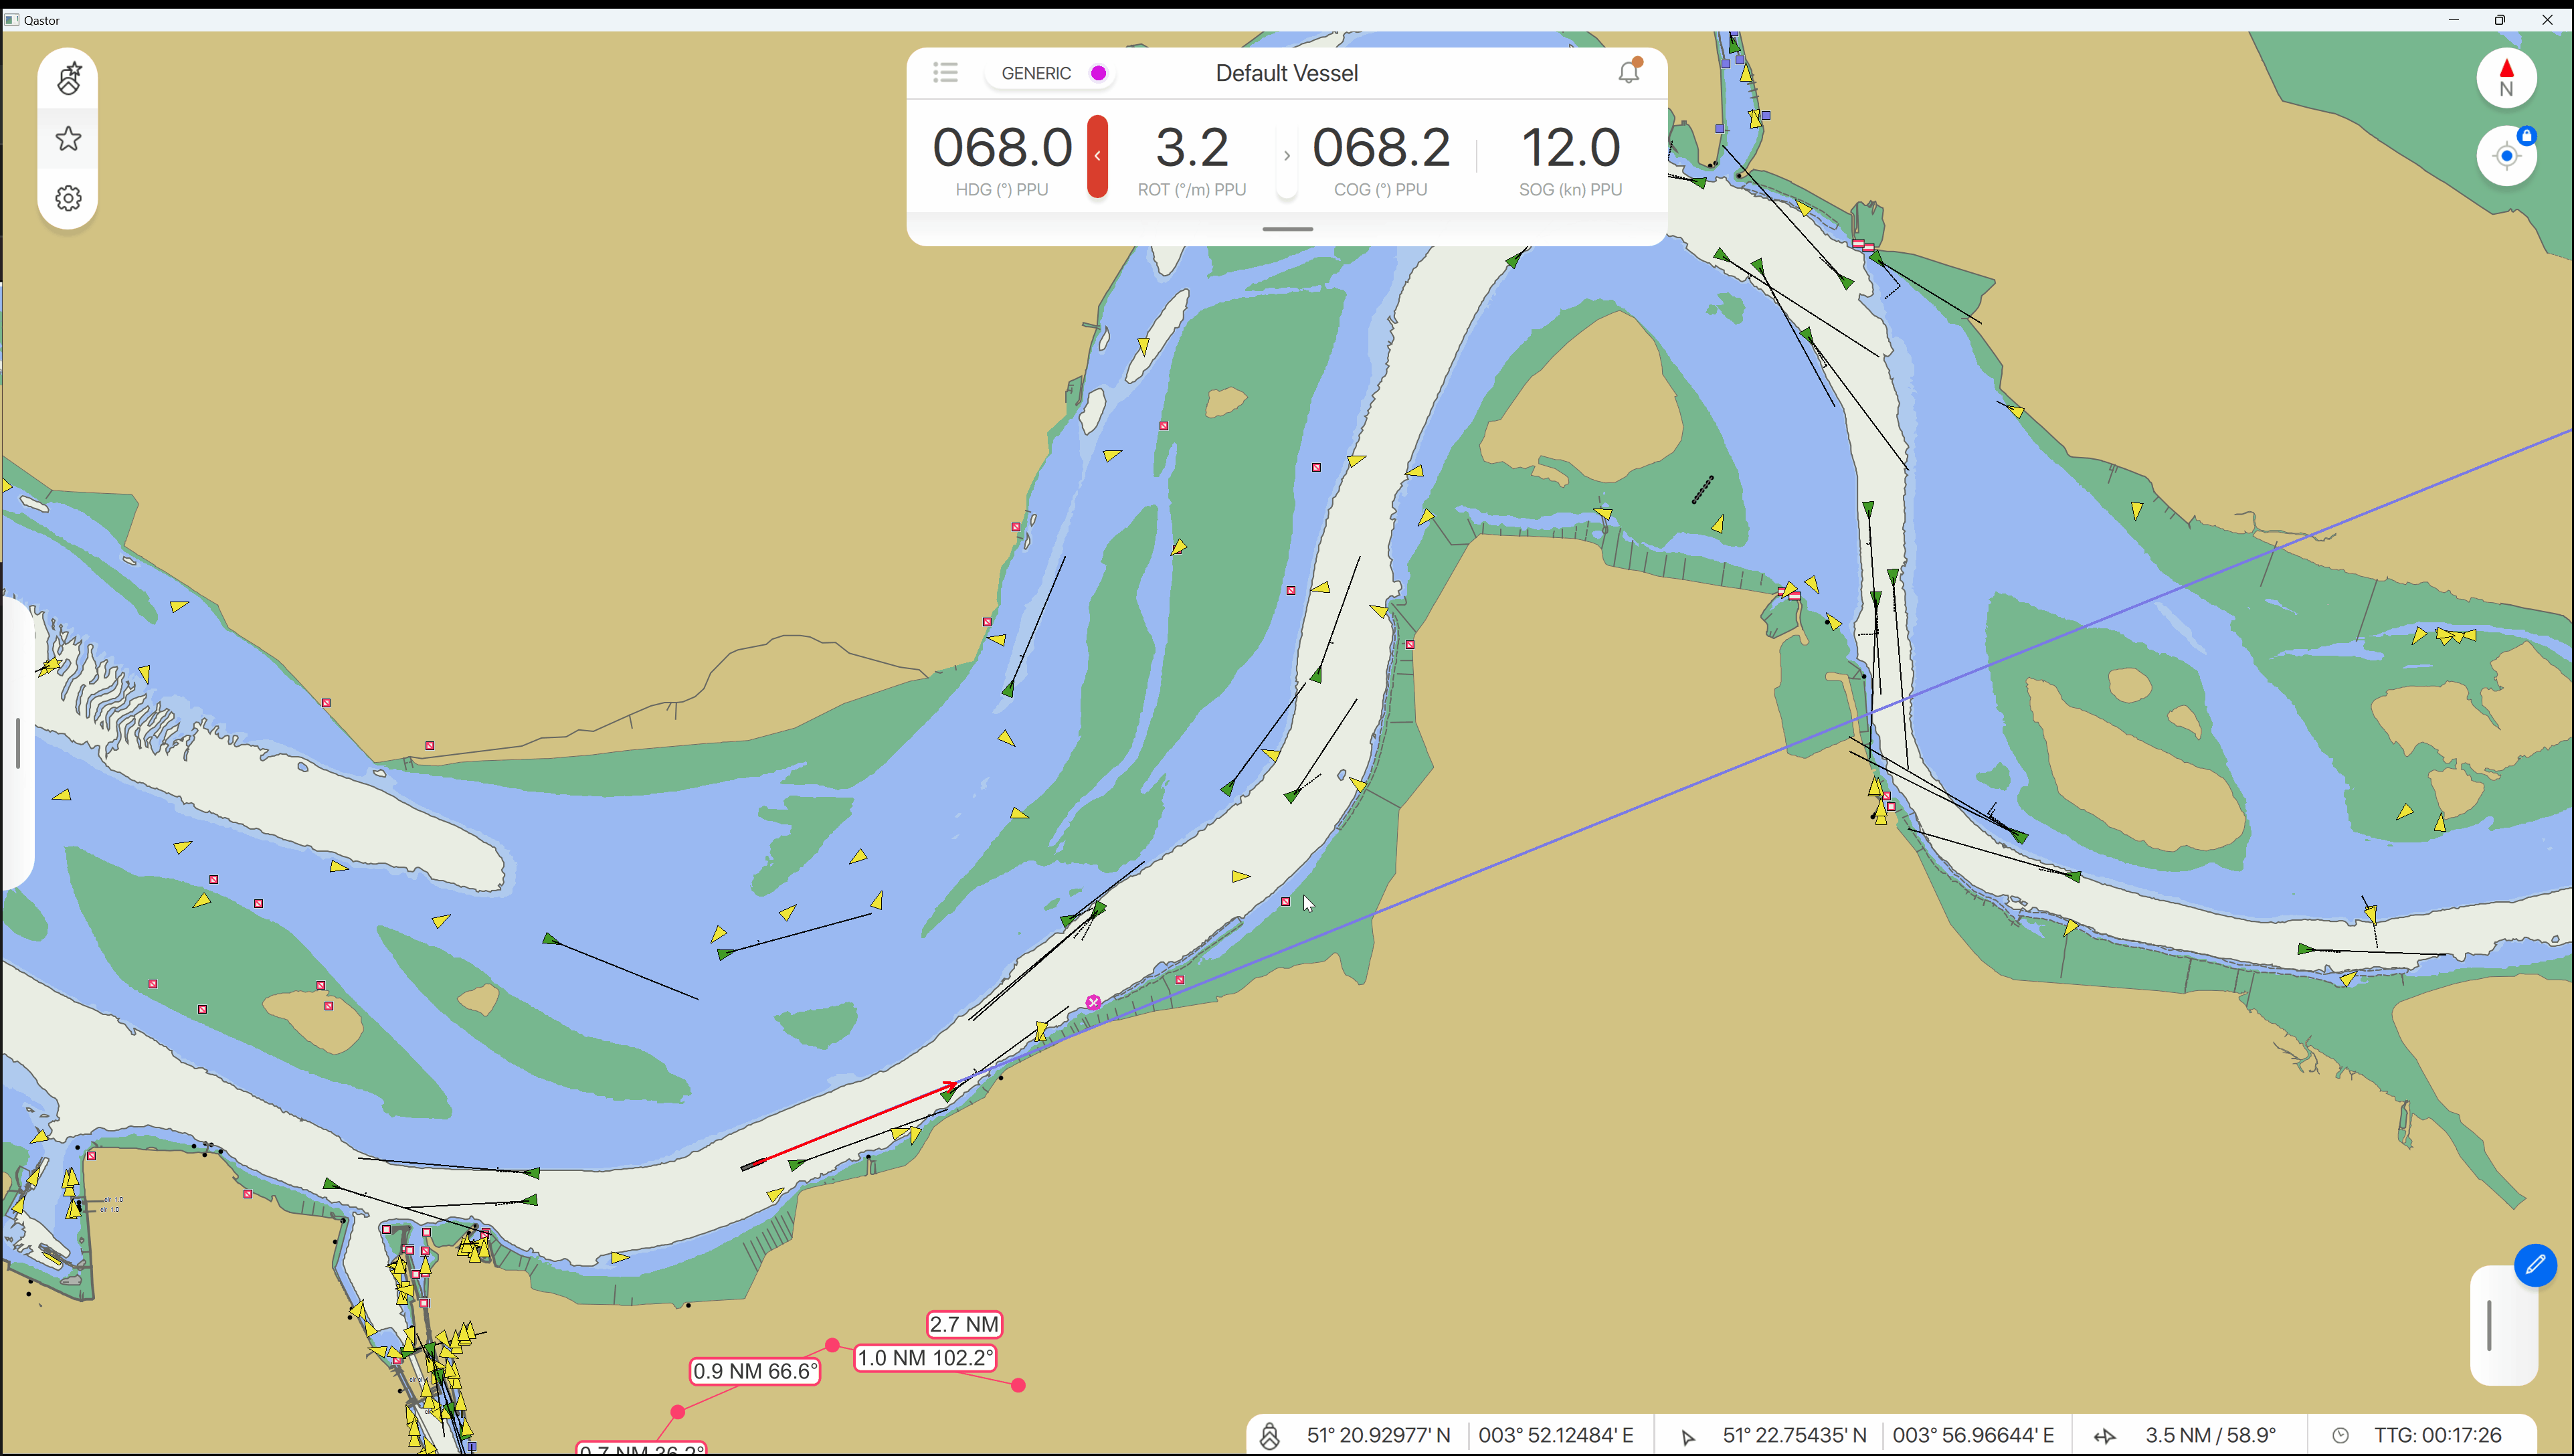The image size is (2574, 1456).
Task: Click the star favorites icon
Action: [68, 138]
